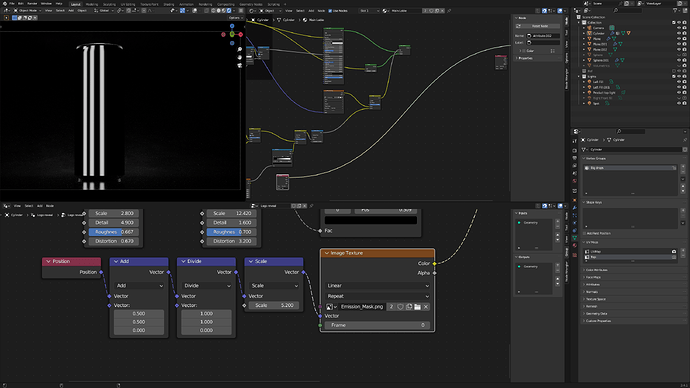Switch to the Shading workspace tab

pyautogui.click(x=169, y=4)
